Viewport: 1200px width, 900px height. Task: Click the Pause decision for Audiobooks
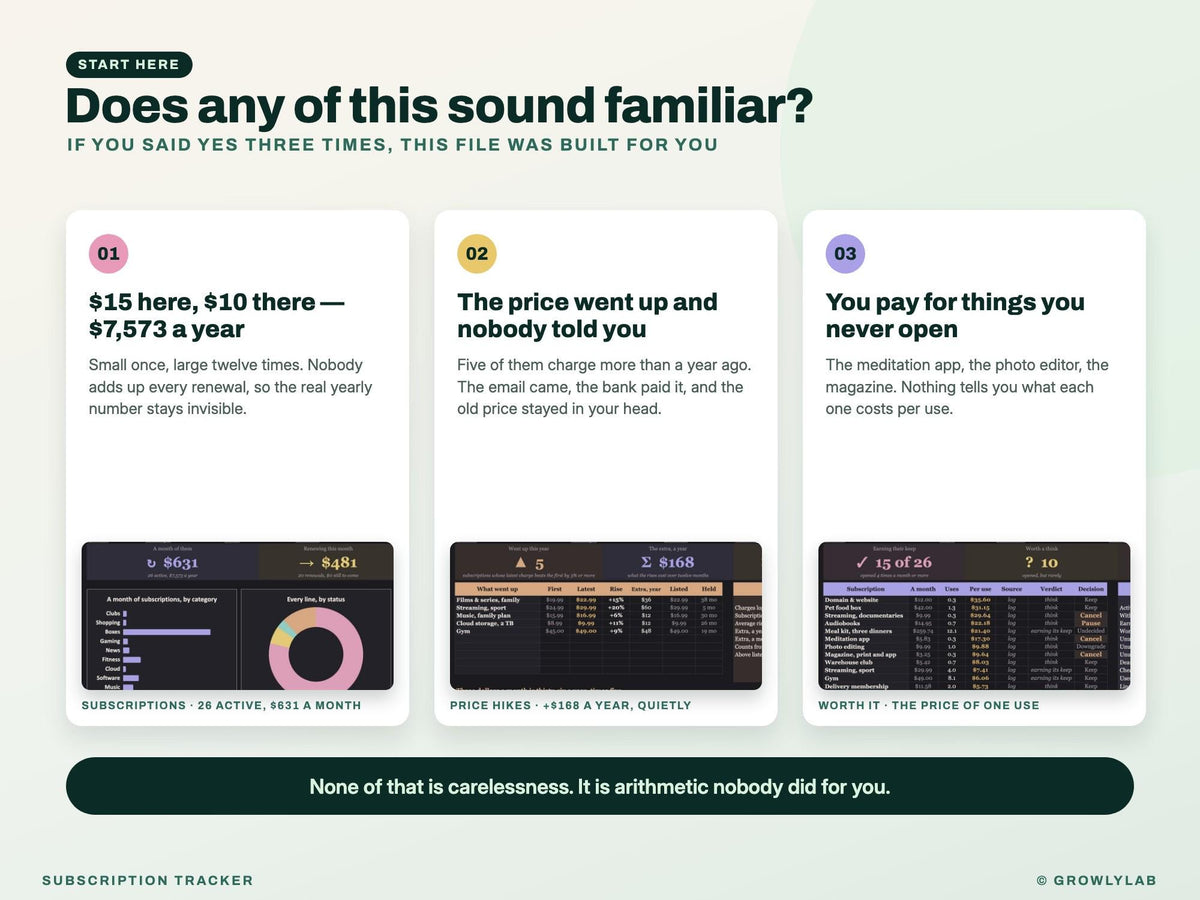(x=1091, y=623)
